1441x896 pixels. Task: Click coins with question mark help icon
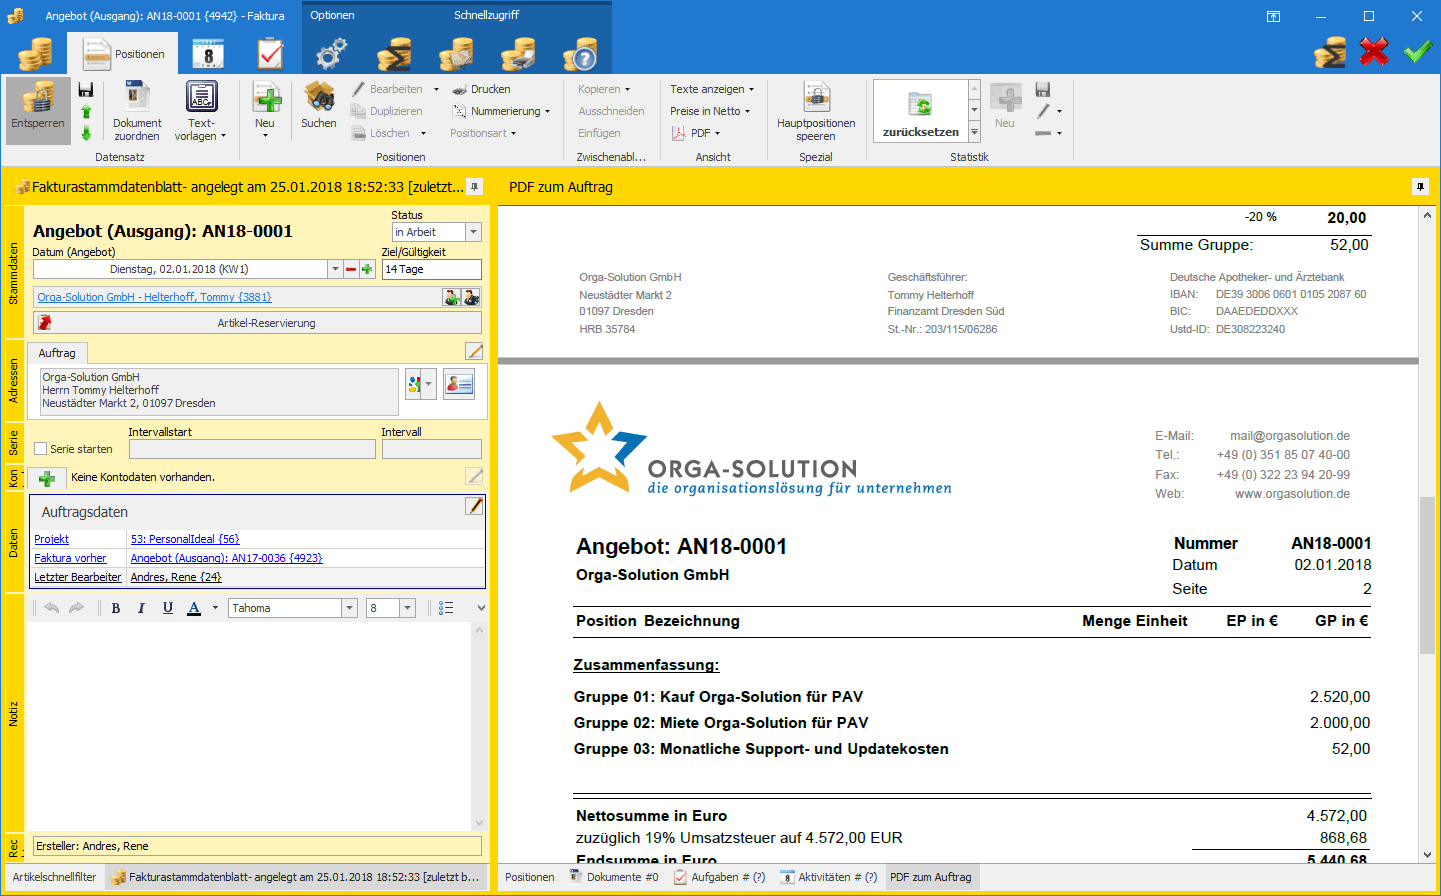[580, 54]
